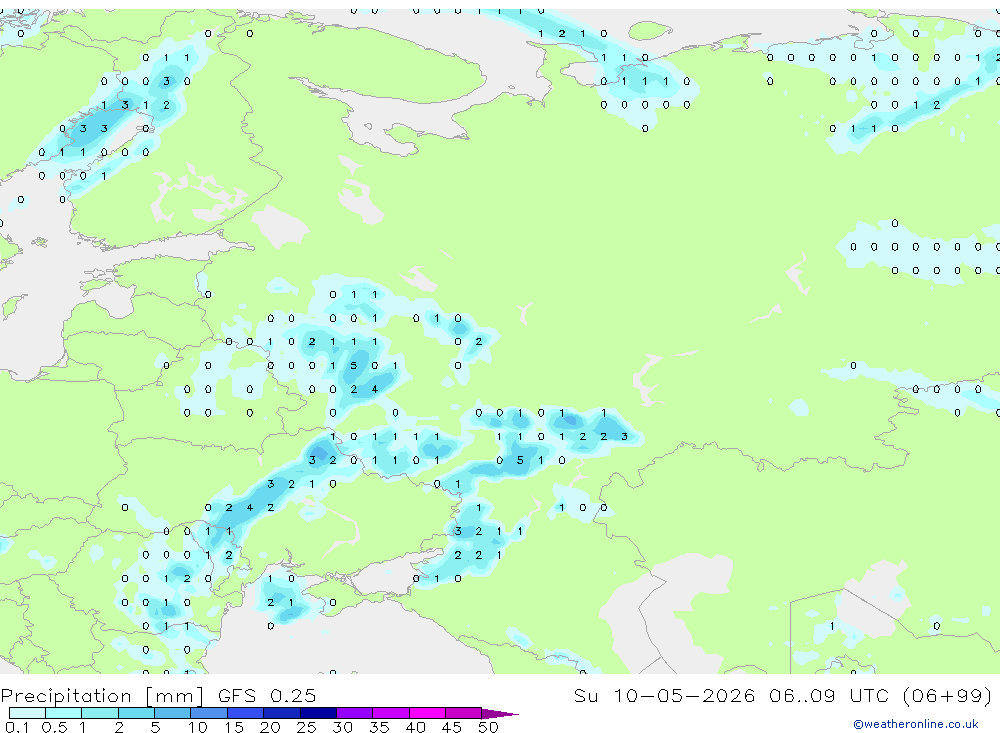Click the legend scale label '10'
This screenshot has width=1000, height=733.
198,727
